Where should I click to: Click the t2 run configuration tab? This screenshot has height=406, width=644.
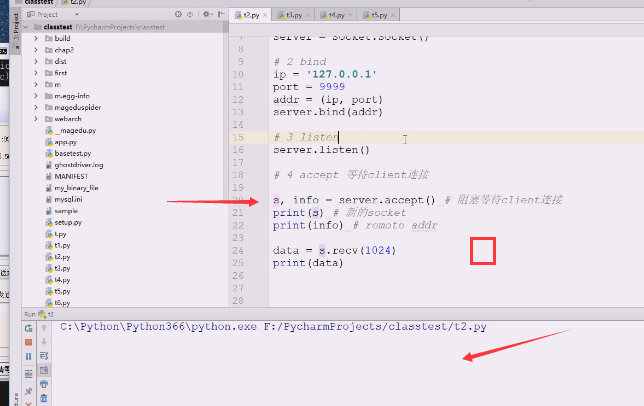pos(46,314)
